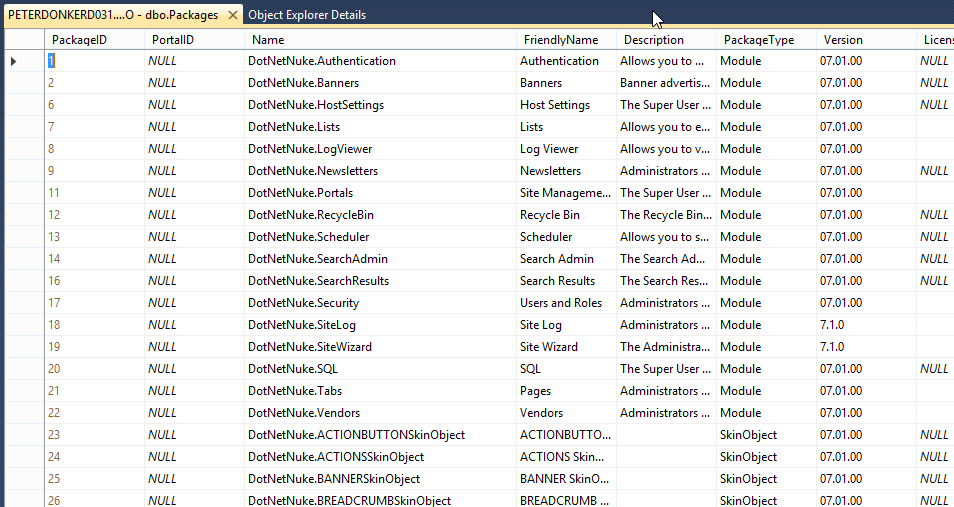
Task: Click the Users and Roles cell
Action: (566, 302)
